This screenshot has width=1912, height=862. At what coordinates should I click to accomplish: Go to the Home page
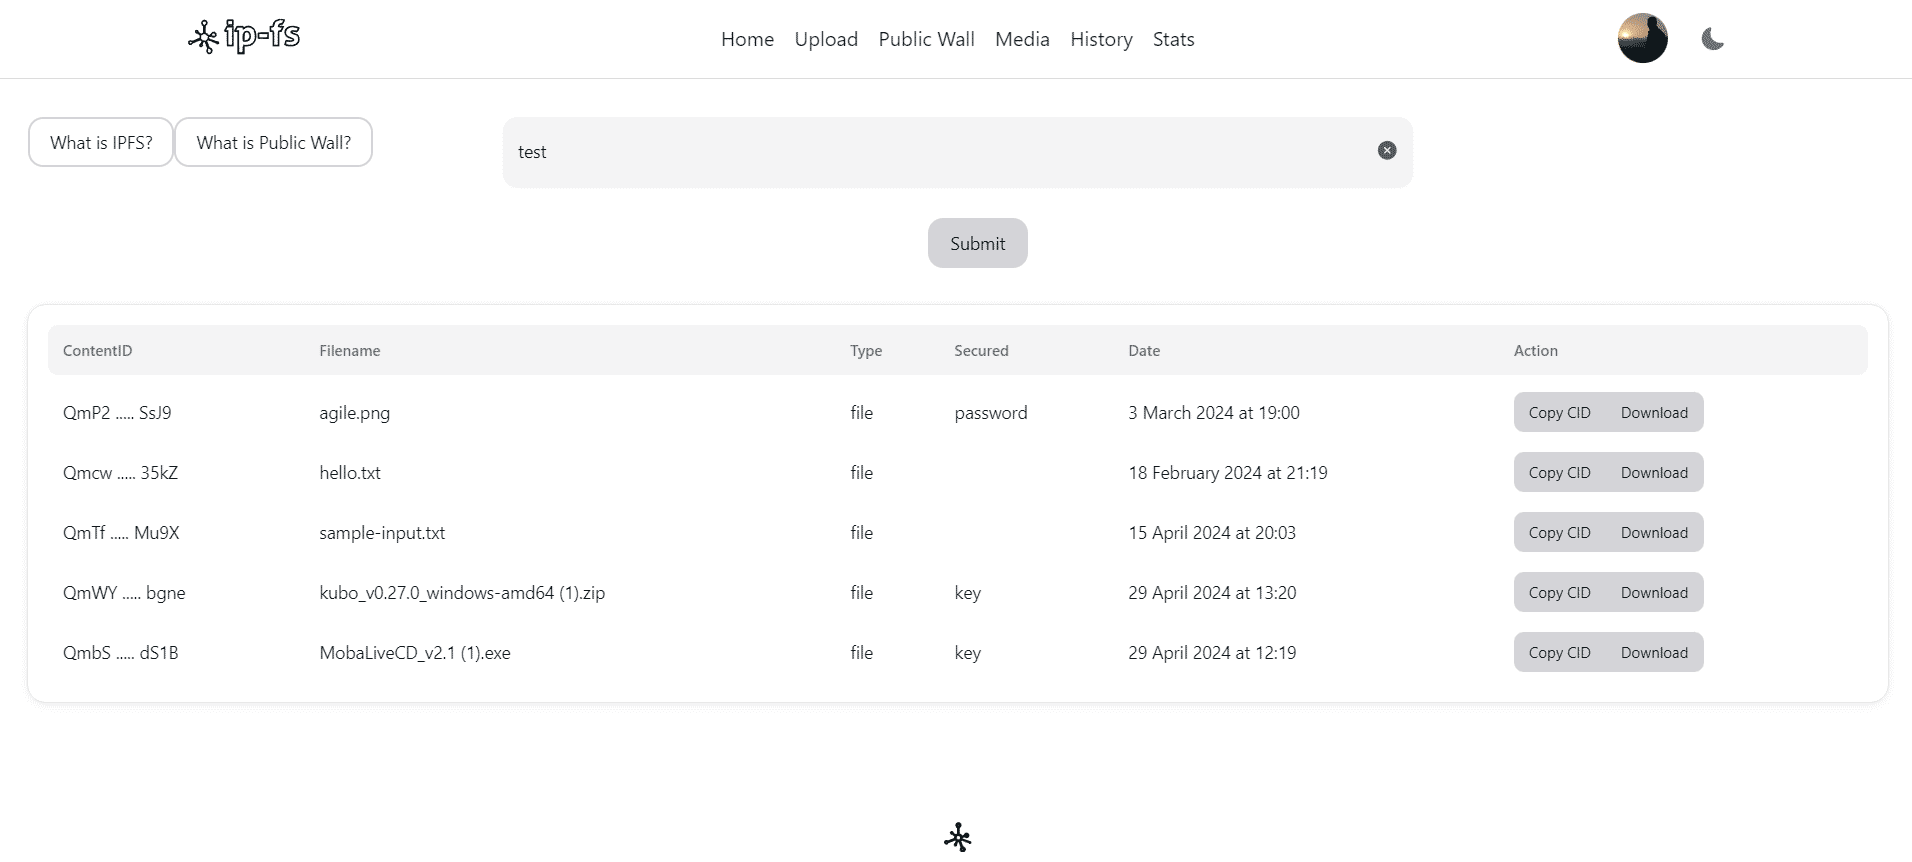(747, 39)
